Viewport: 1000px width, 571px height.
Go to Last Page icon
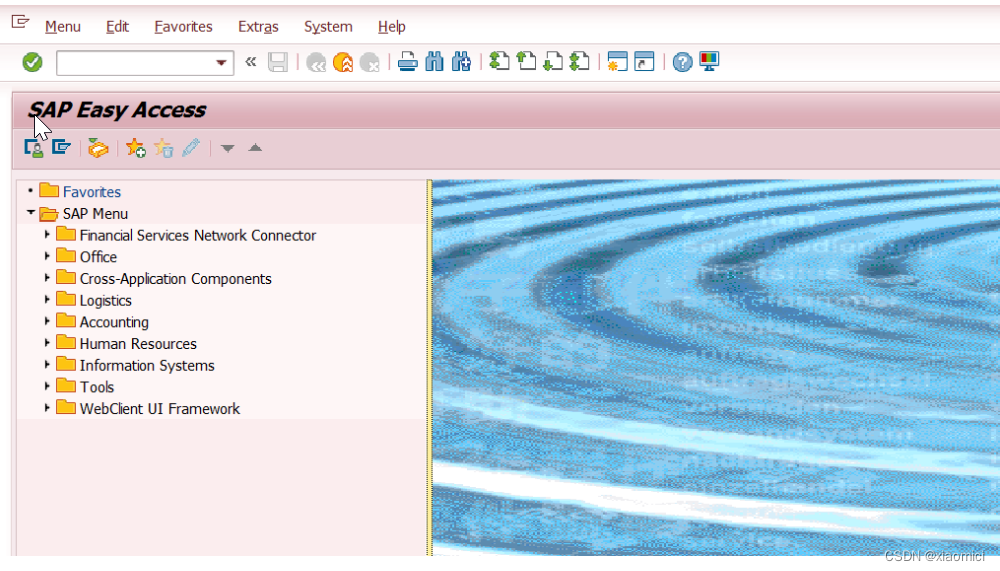click(x=579, y=61)
